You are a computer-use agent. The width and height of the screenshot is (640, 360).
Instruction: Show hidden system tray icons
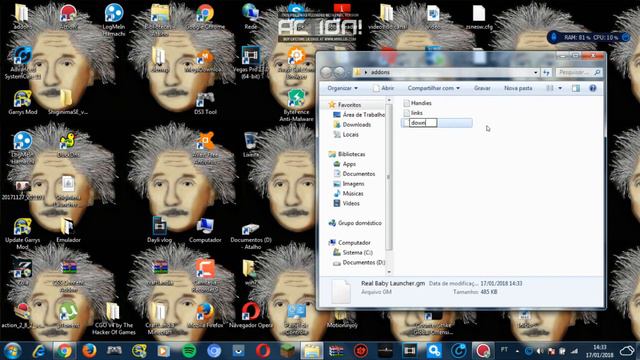pyautogui.click(x=517, y=351)
